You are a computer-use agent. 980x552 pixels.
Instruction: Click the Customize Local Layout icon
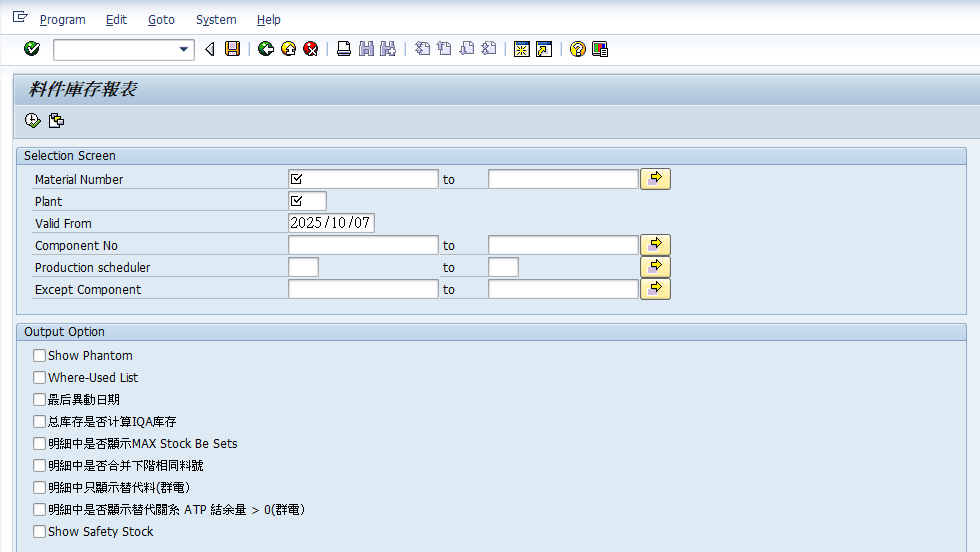(600, 49)
